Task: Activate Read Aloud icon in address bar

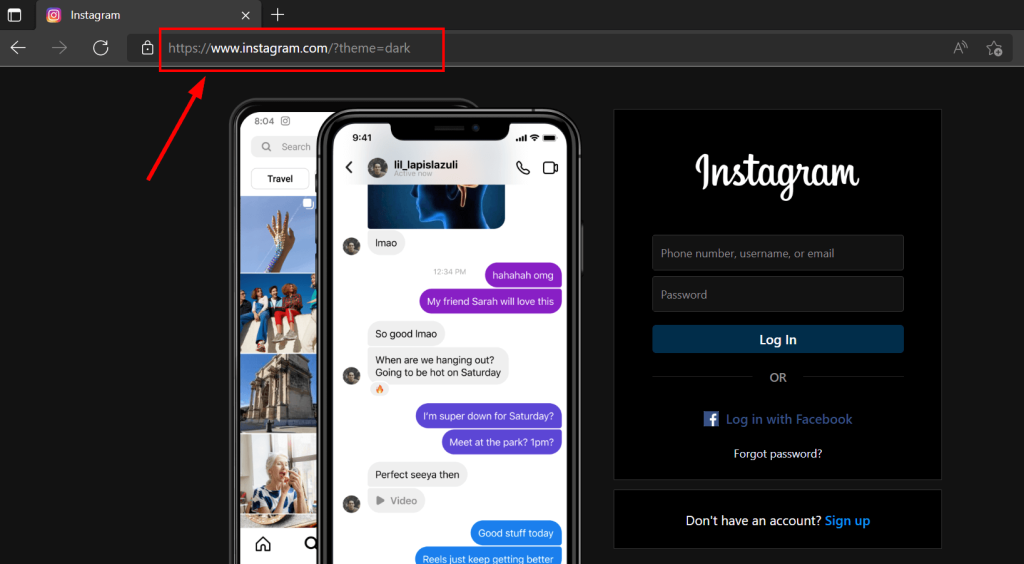Action: click(x=960, y=48)
